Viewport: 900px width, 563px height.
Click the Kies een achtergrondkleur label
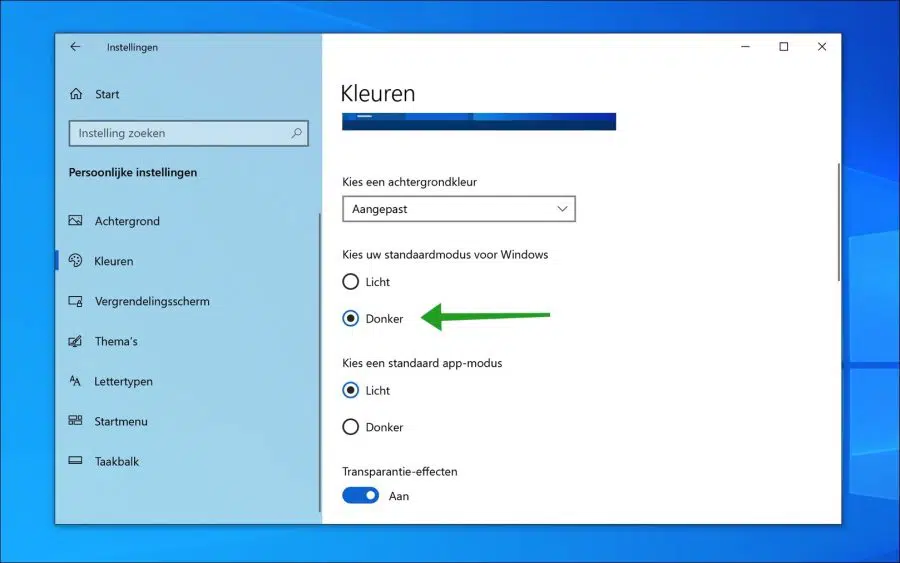coord(409,182)
